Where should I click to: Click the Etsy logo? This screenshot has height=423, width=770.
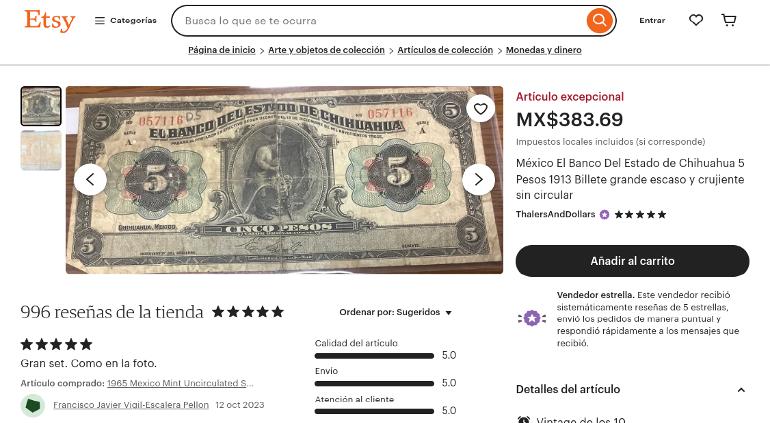coord(50,21)
